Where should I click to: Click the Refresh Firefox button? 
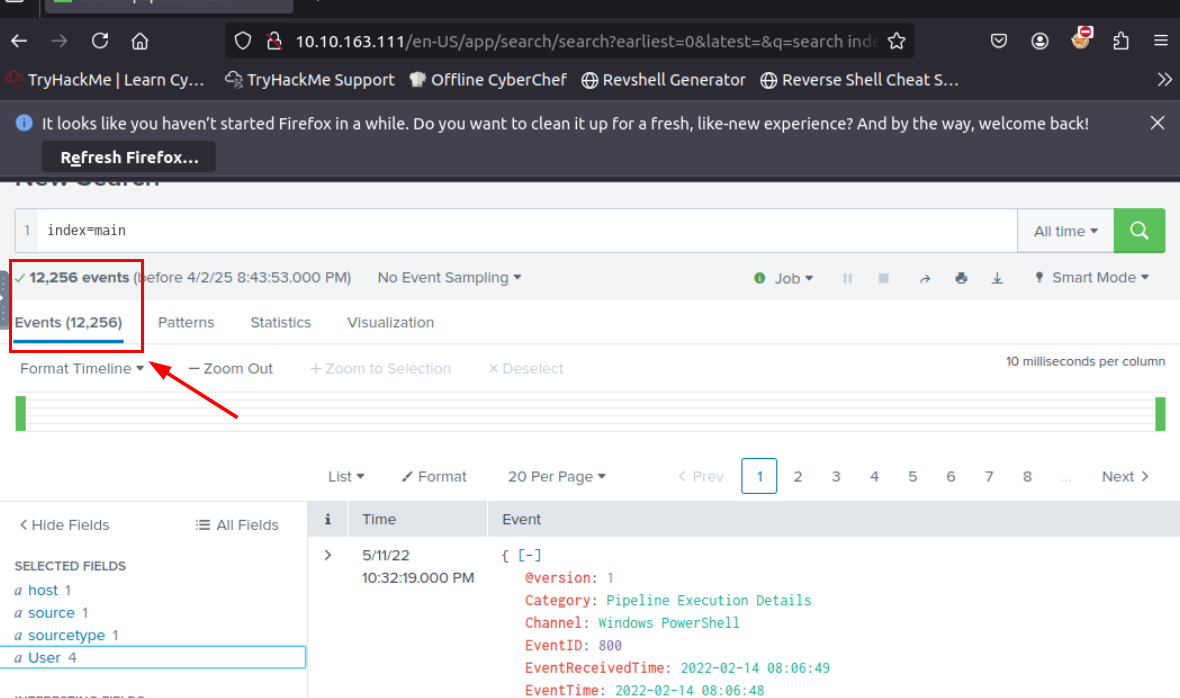click(129, 157)
